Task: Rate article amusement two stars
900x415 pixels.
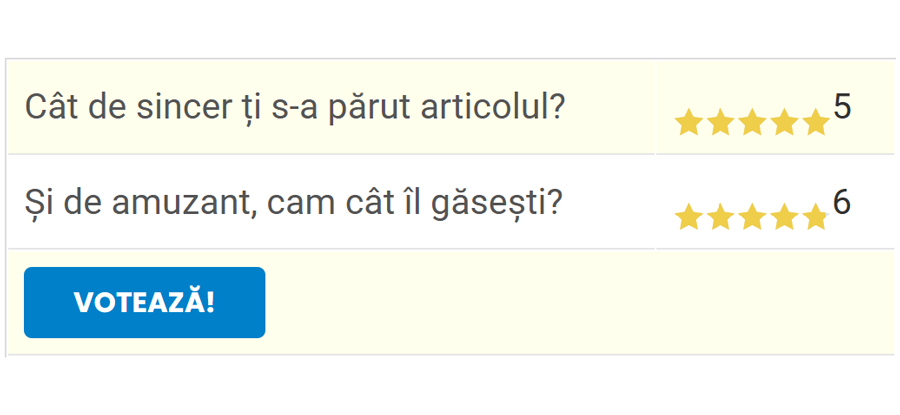Action: 720,217
